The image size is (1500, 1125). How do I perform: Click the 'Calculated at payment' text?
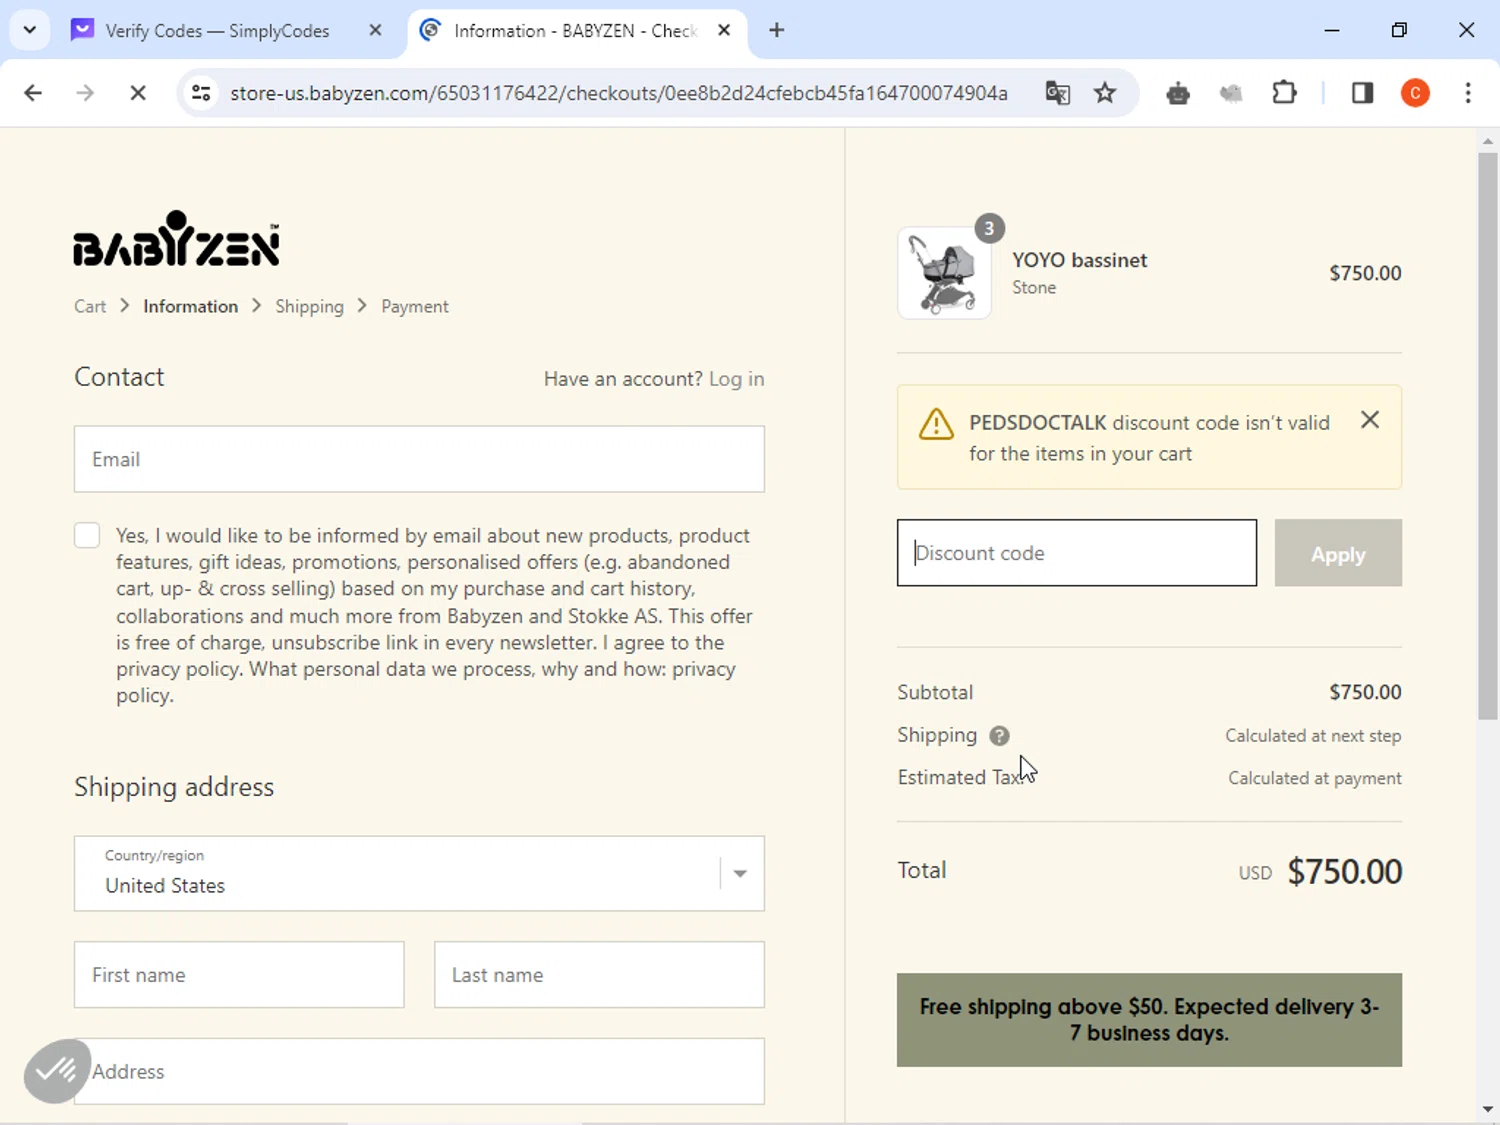[1315, 778]
